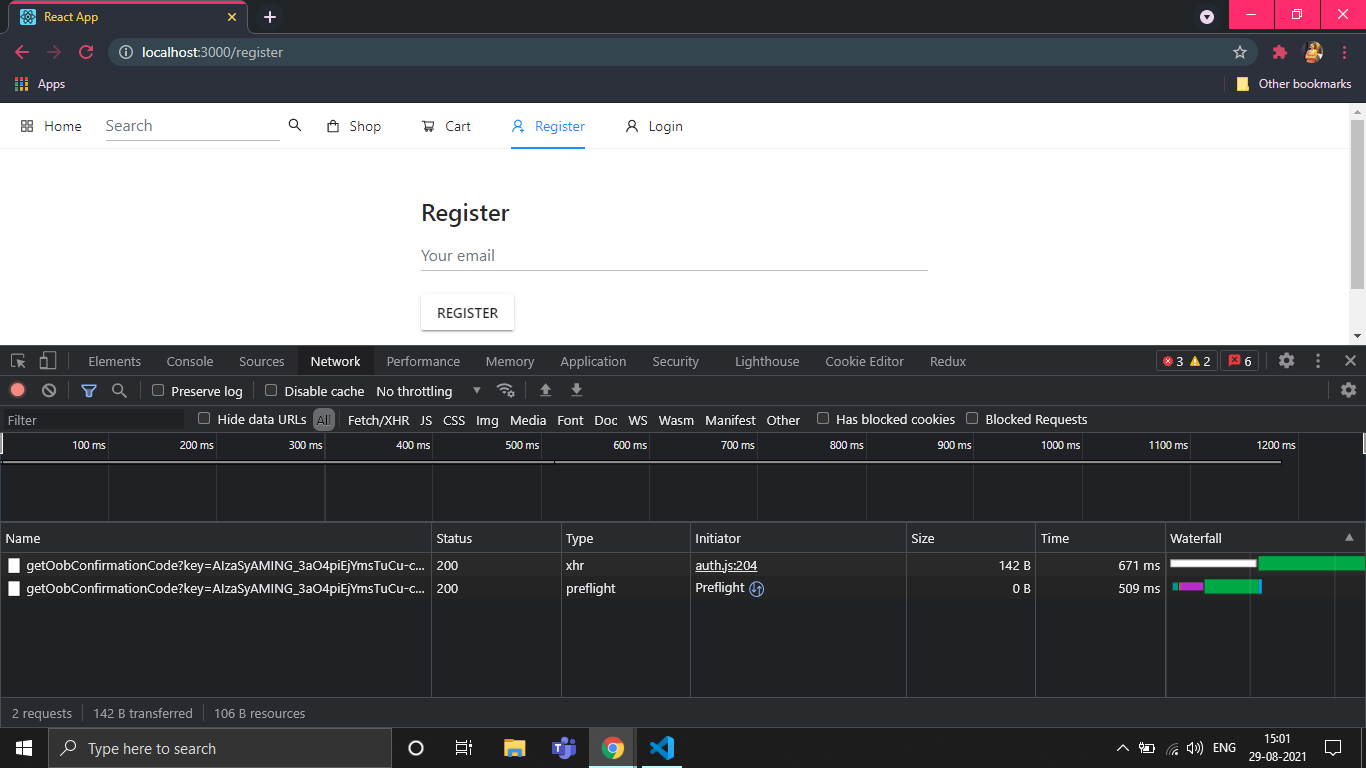This screenshot has width=1366, height=768.
Task: Switch to the Console panel
Action: point(189,361)
